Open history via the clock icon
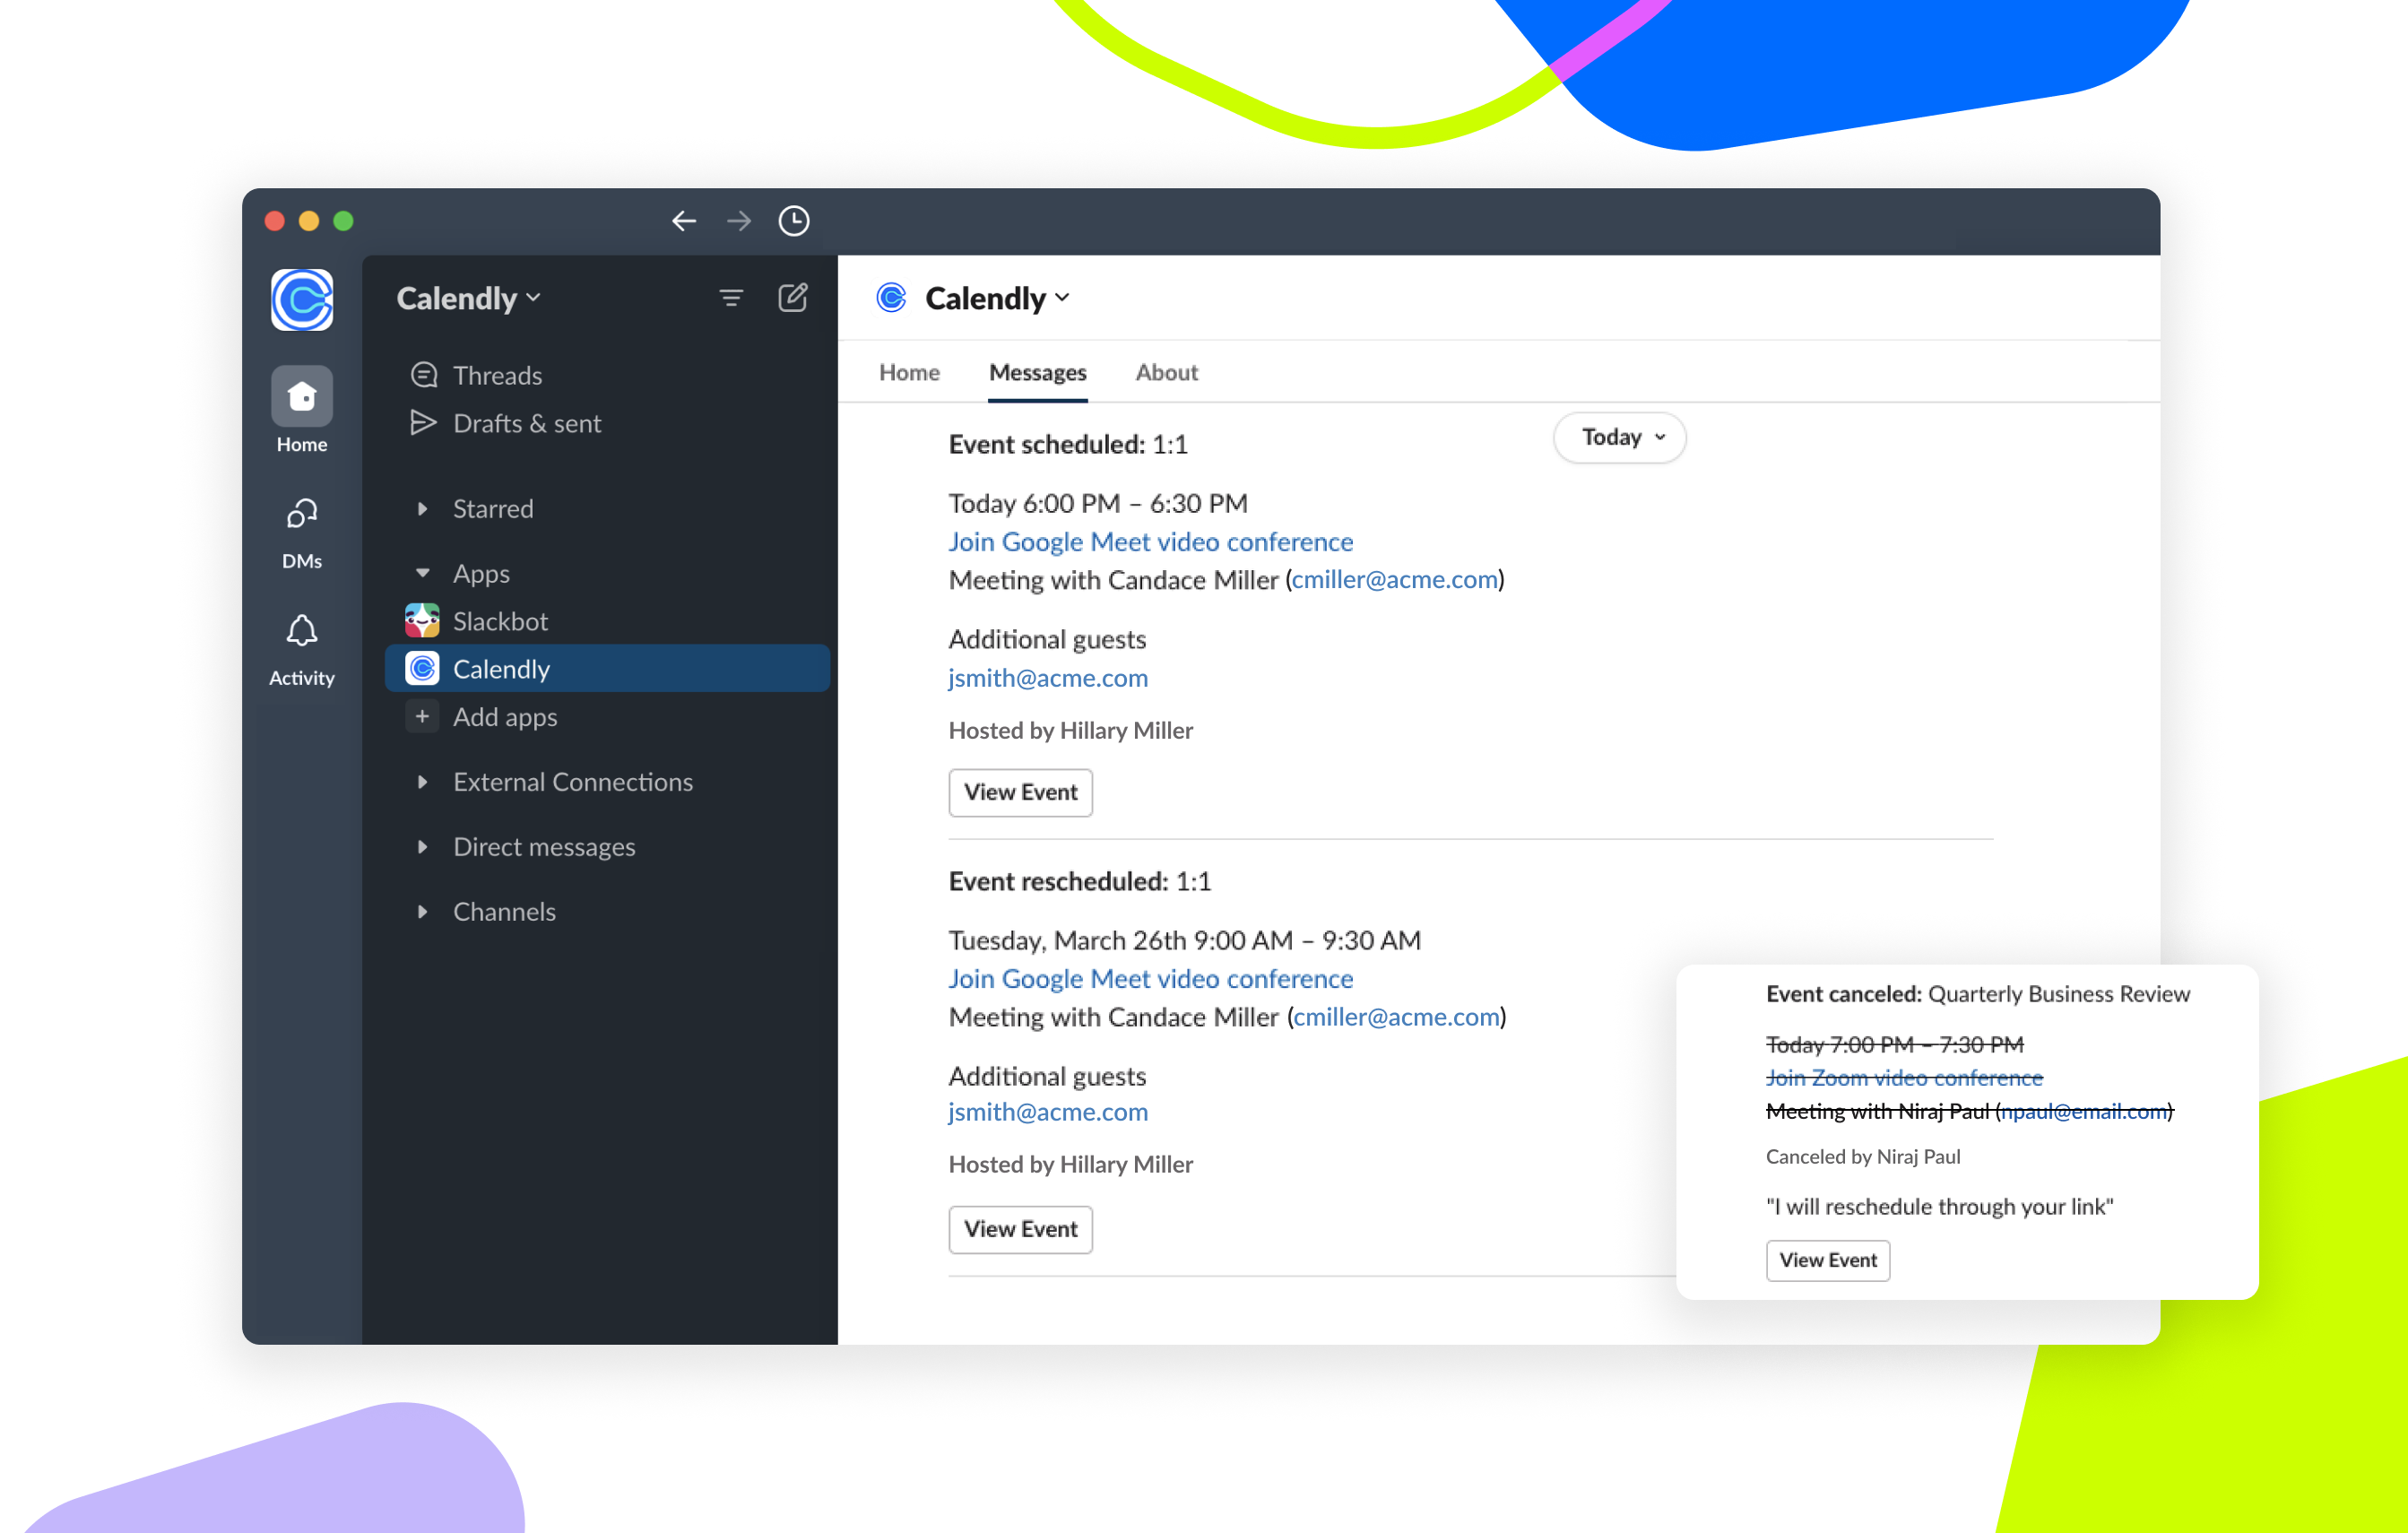 794,221
